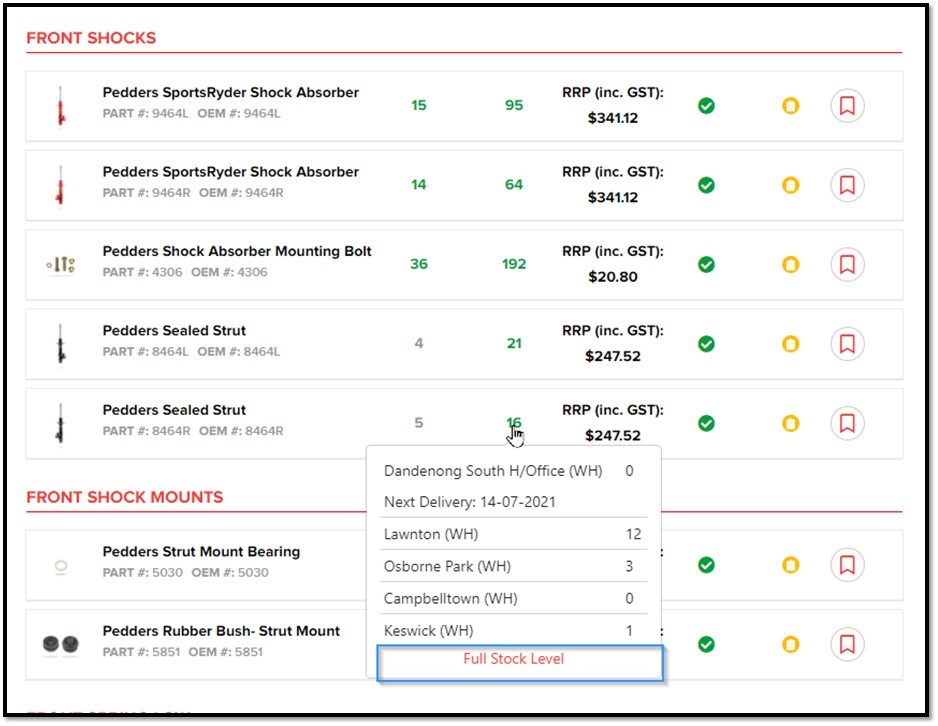Select the Mounting Bolt thumbnail image
Viewport: 938px width, 726px height.
[x=60, y=264]
